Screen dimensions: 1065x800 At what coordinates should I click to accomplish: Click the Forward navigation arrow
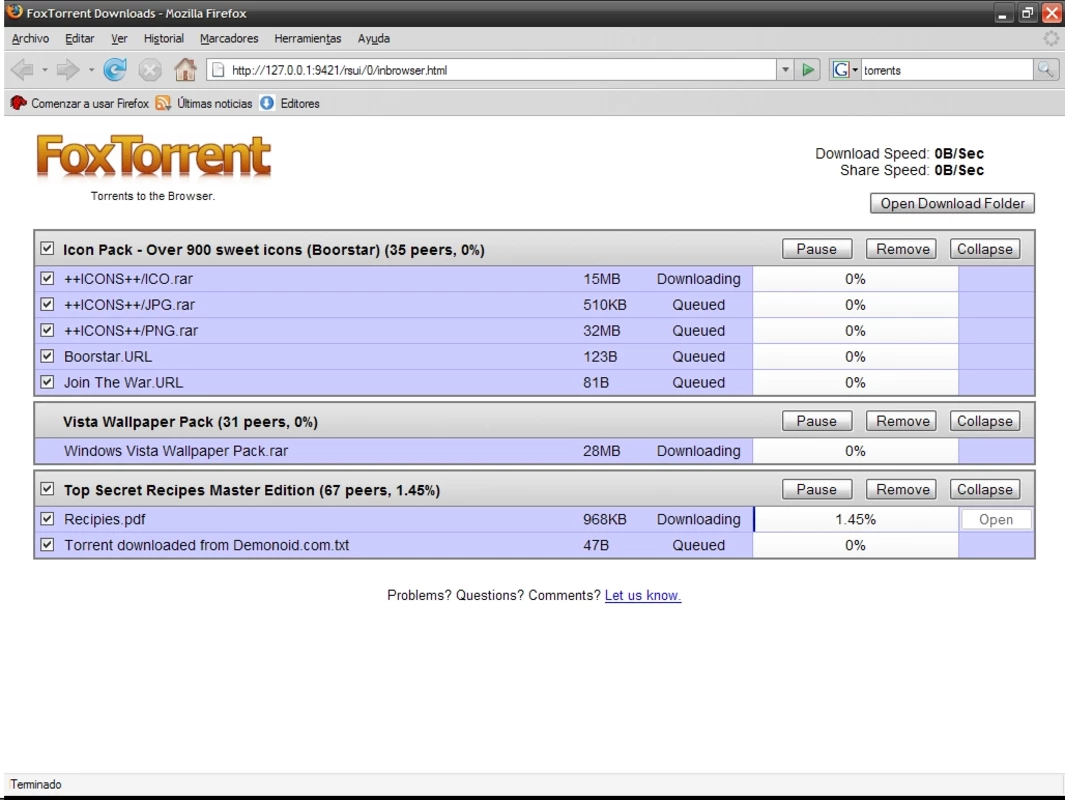tap(67, 69)
